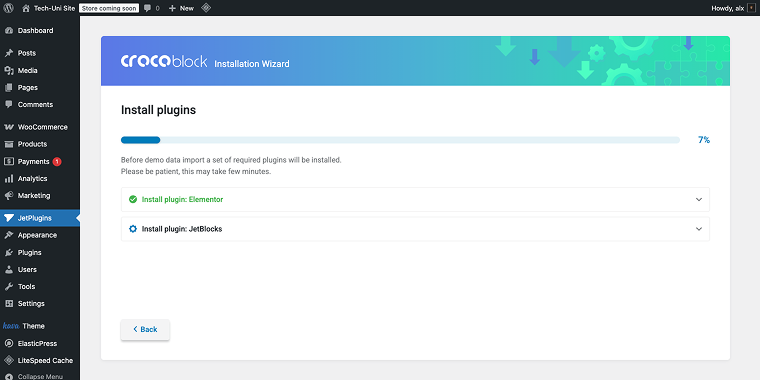Click spinning gear beside JetBlocks
This screenshot has width=760, height=380.
point(133,229)
